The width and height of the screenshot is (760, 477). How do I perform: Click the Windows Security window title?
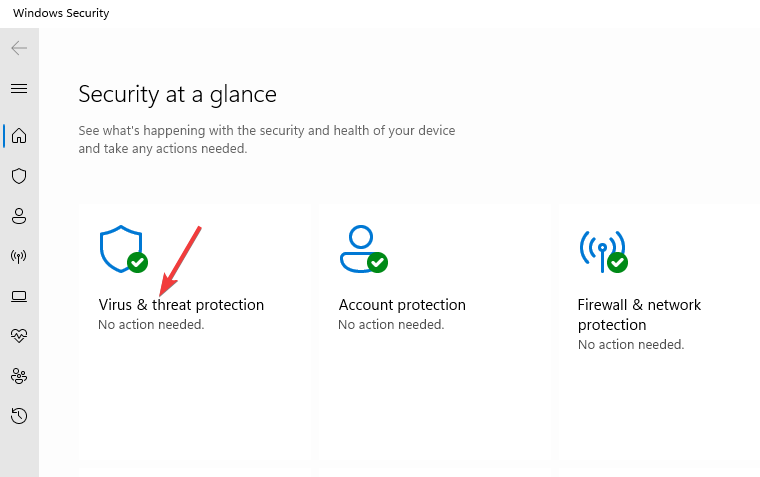[x=61, y=14]
